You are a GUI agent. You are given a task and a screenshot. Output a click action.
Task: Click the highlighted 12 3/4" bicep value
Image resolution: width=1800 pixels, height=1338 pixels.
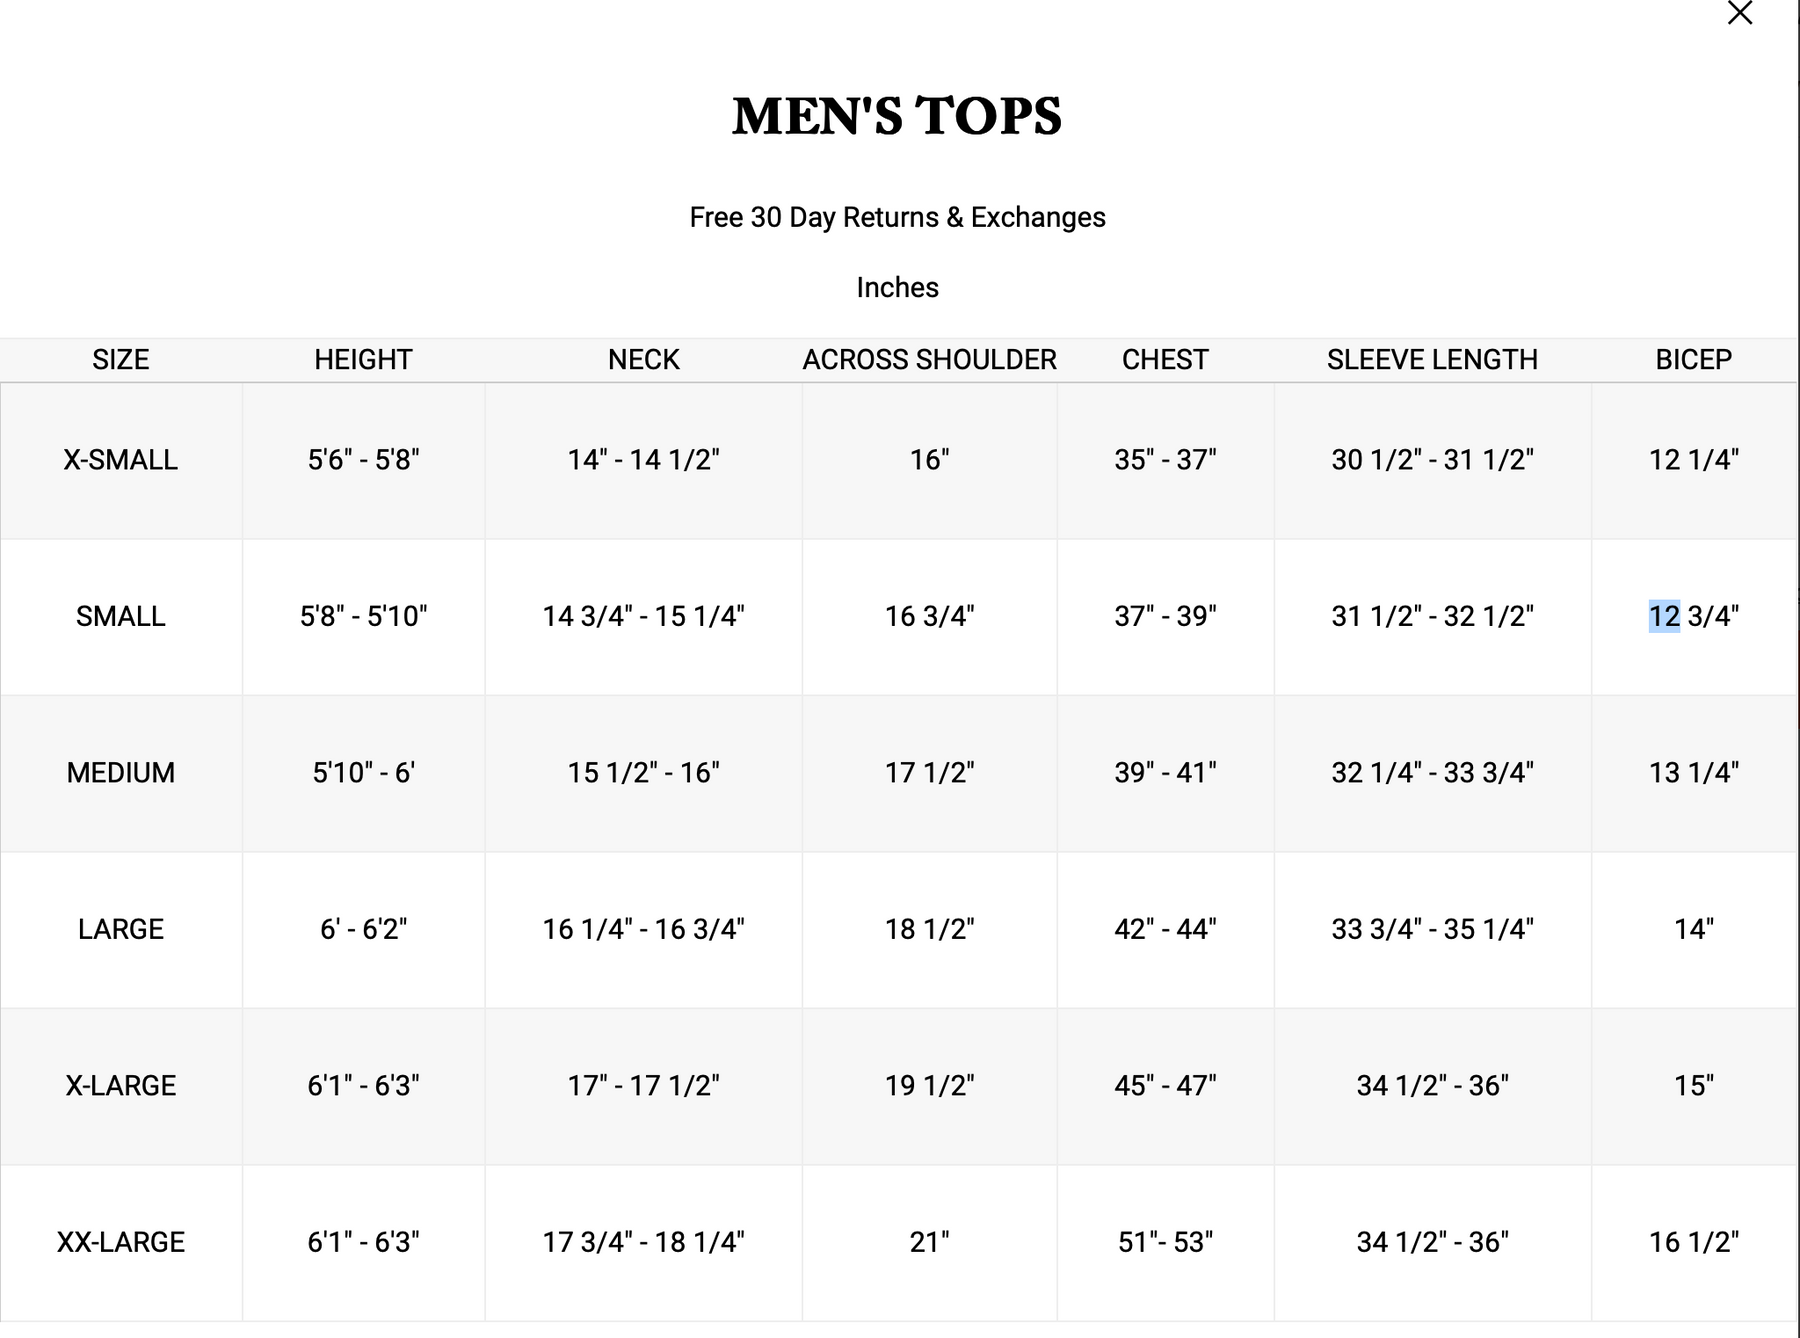(x=1693, y=616)
